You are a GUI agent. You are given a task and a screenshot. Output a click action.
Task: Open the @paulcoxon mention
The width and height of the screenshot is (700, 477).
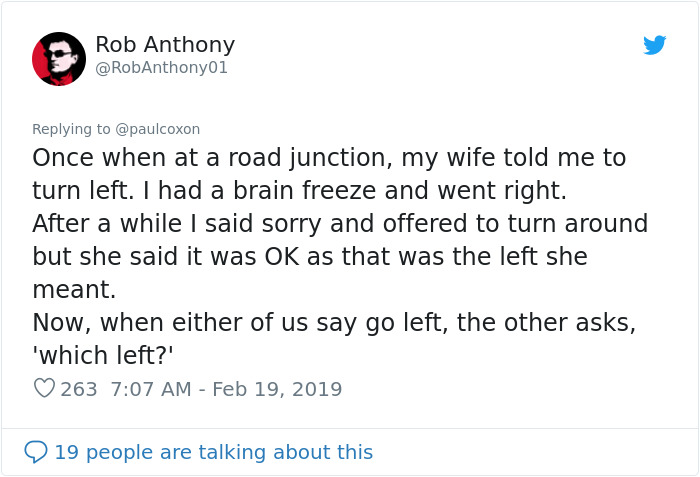click(158, 129)
